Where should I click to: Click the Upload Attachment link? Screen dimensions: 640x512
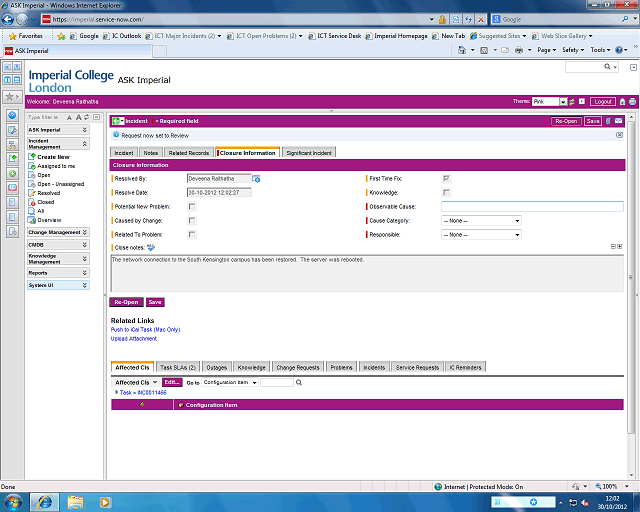coord(134,339)
